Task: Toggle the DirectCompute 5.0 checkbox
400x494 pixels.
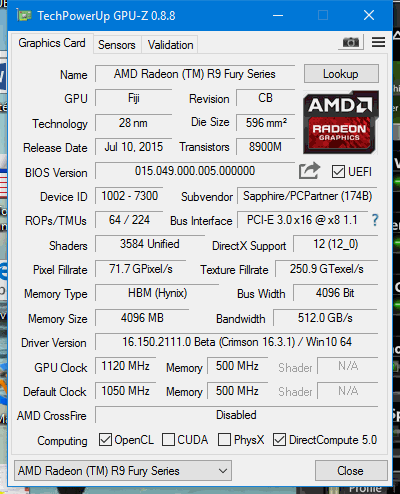Action: tap(279, 440)
